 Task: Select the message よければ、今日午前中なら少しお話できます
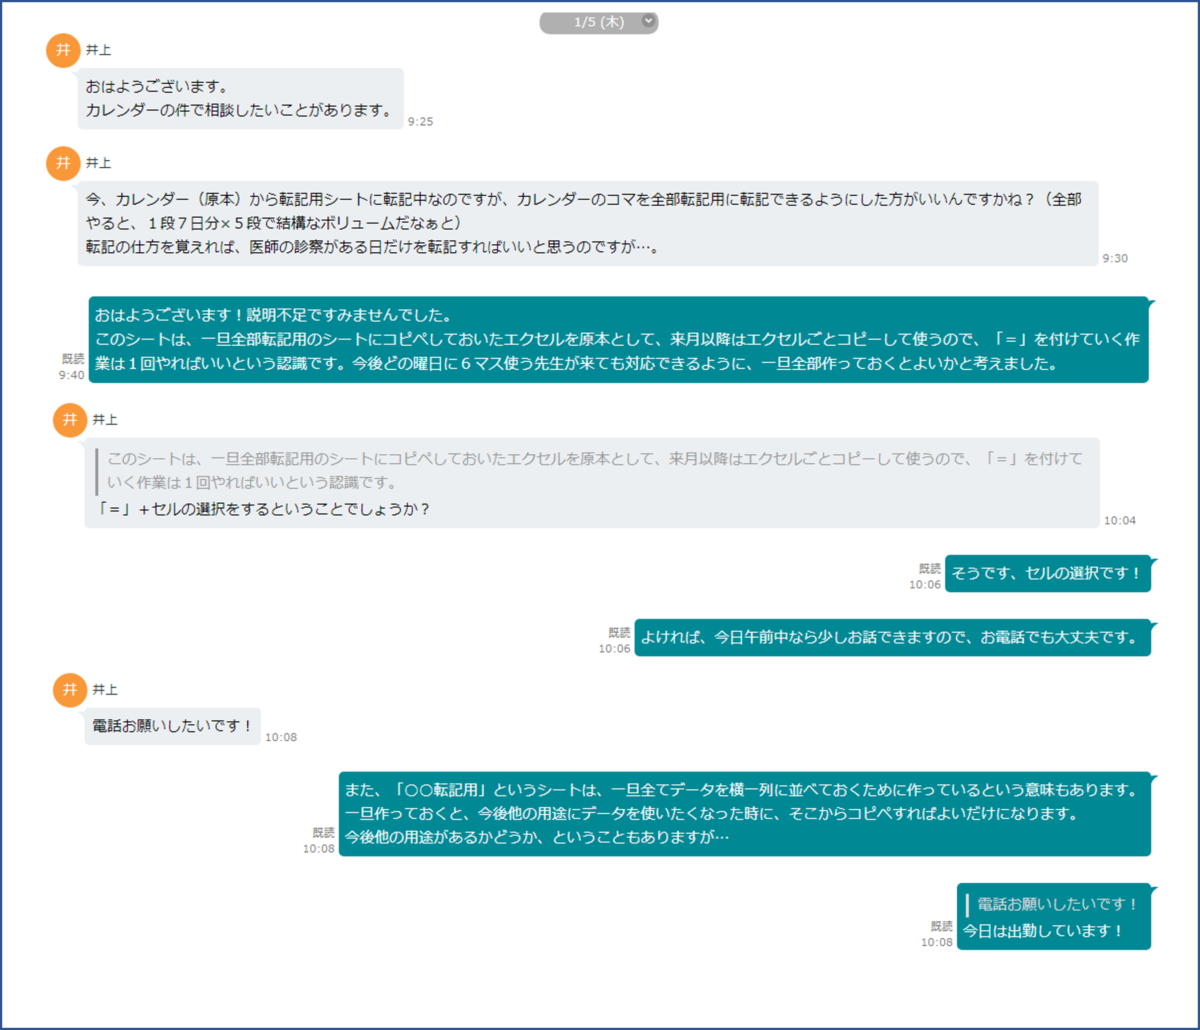(x=892, y=637)
